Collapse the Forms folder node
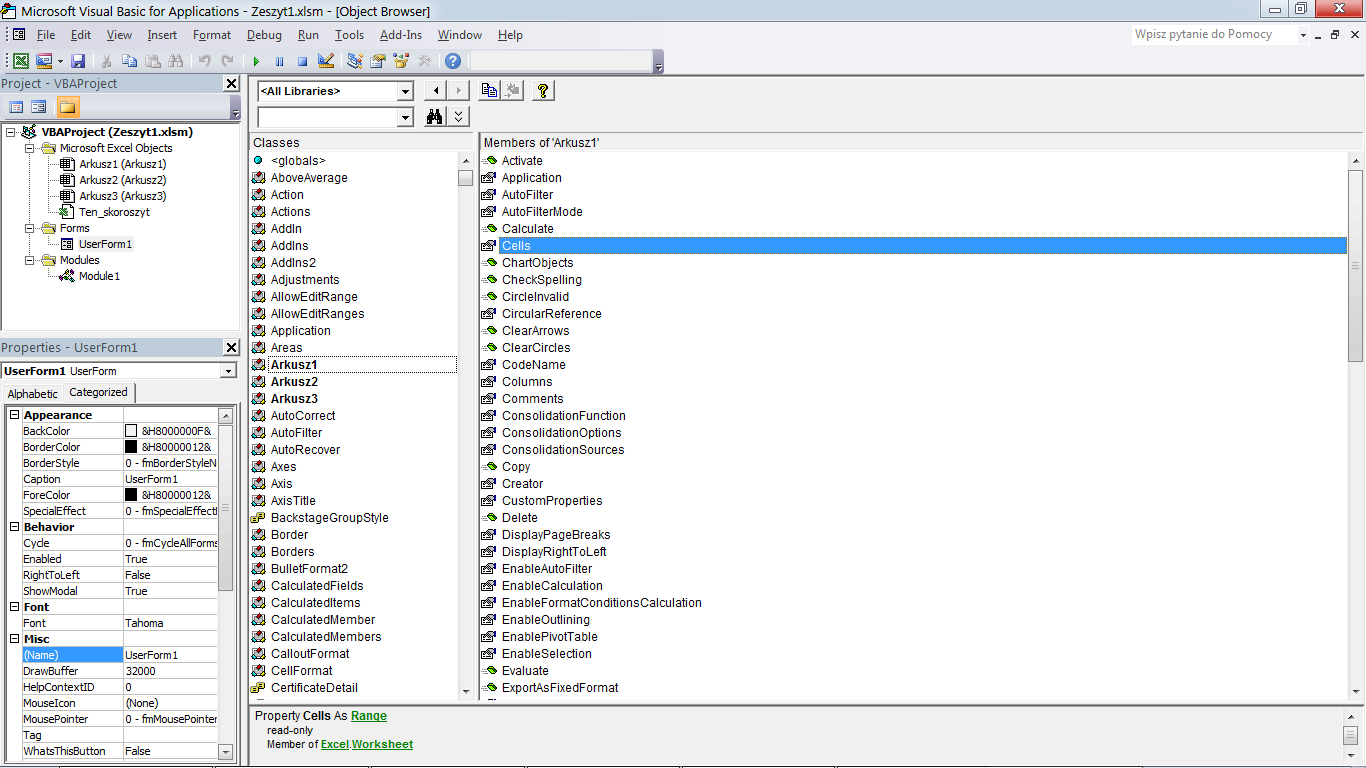 [30, 228]
